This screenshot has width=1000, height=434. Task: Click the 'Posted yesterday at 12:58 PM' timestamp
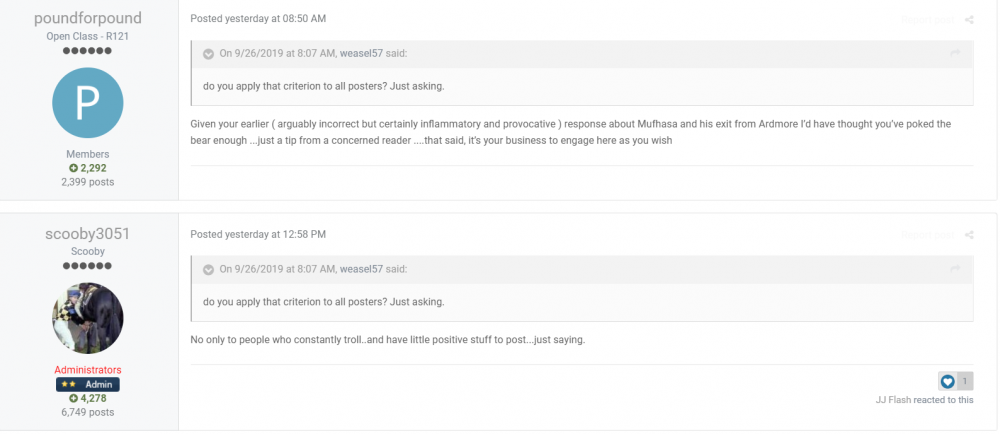point(258,234)
